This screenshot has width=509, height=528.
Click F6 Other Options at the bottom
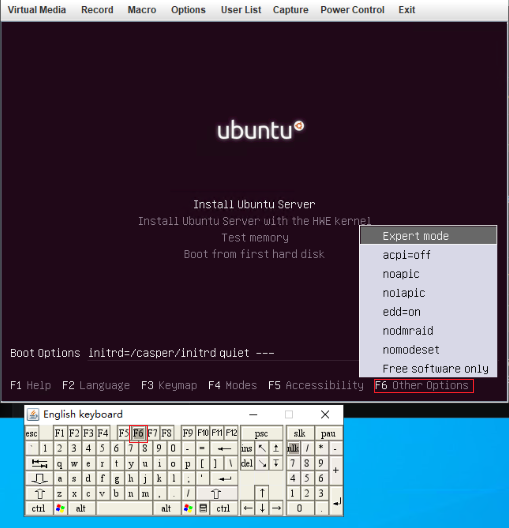tap(424, 386)
